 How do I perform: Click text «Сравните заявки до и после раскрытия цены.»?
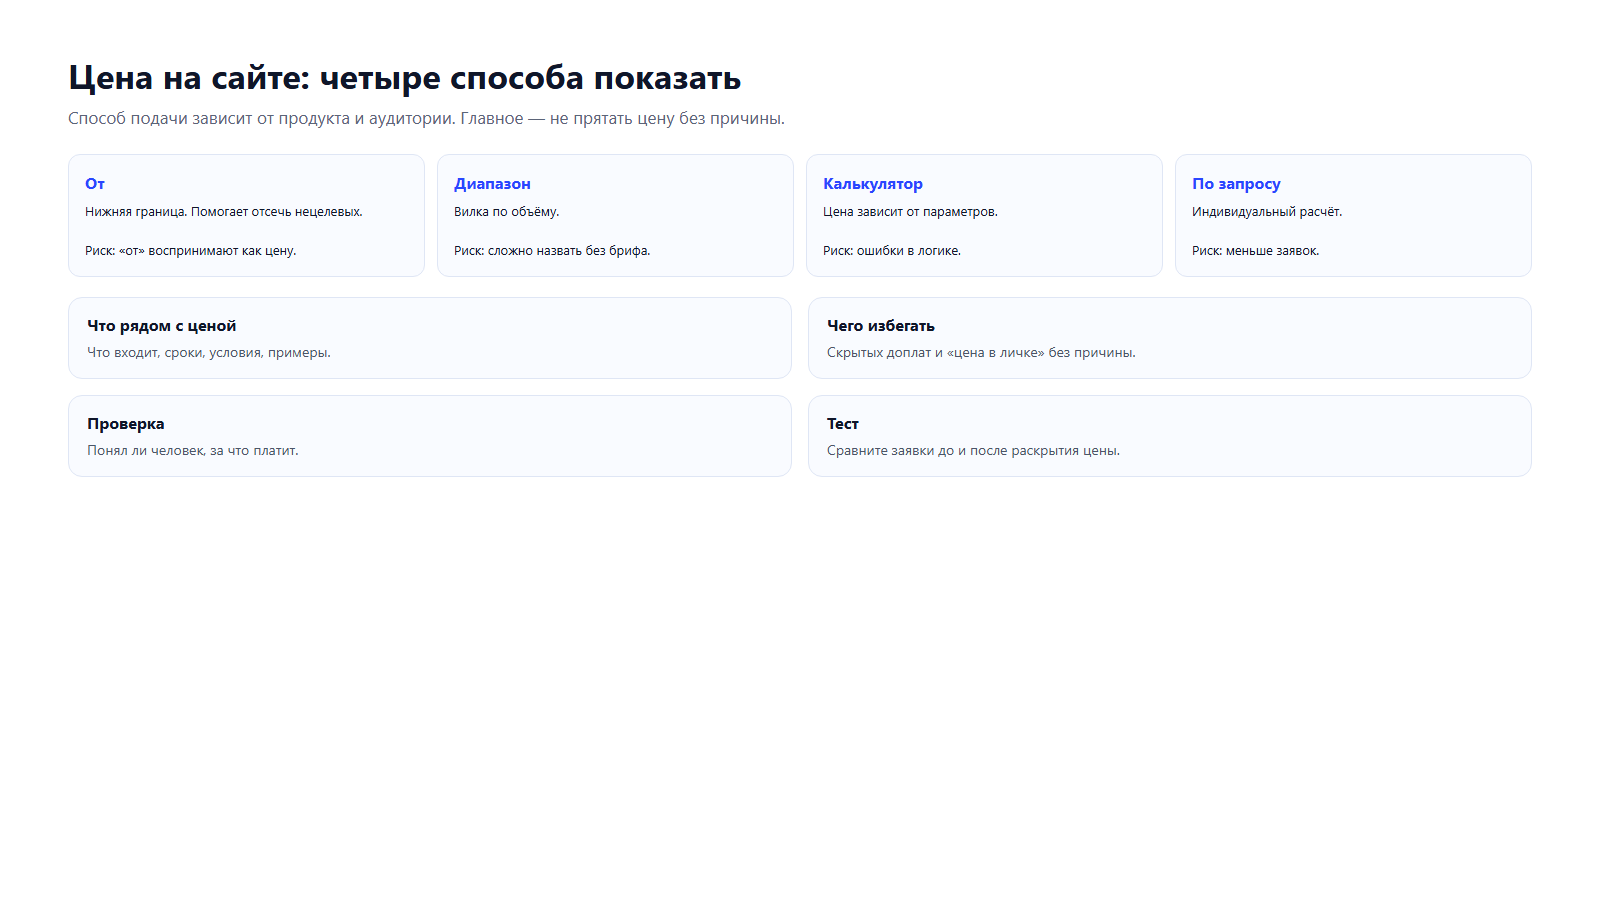(x=973, y=451)
